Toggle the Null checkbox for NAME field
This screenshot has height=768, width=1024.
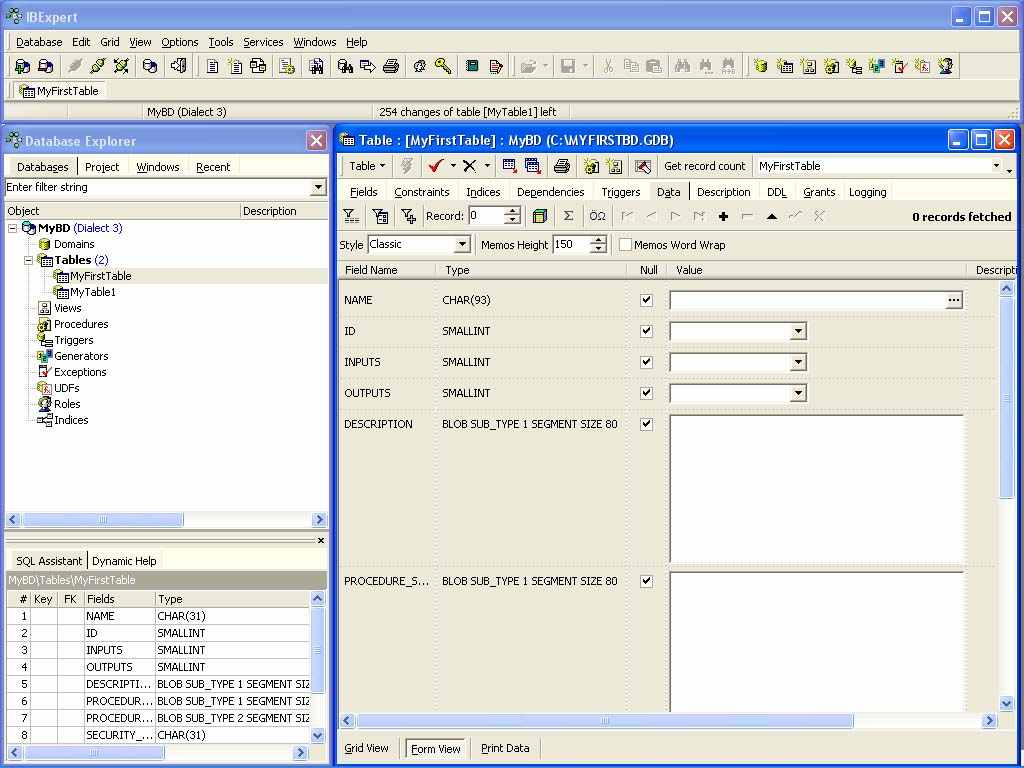[x=647, y=300]
